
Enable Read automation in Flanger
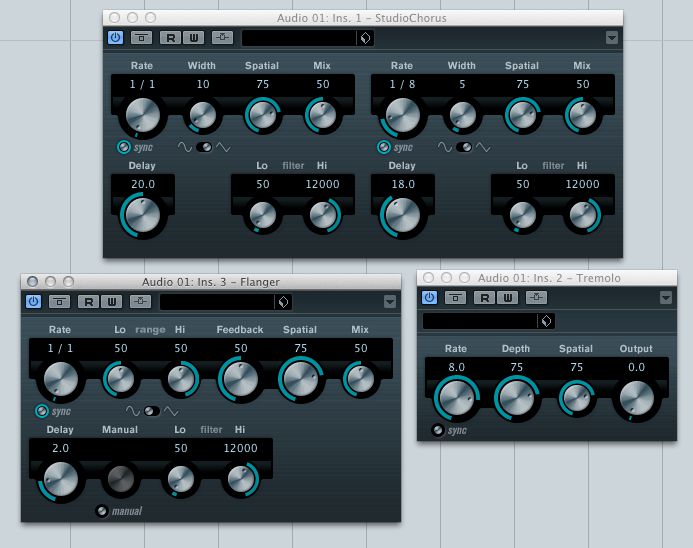coord(88,301)
